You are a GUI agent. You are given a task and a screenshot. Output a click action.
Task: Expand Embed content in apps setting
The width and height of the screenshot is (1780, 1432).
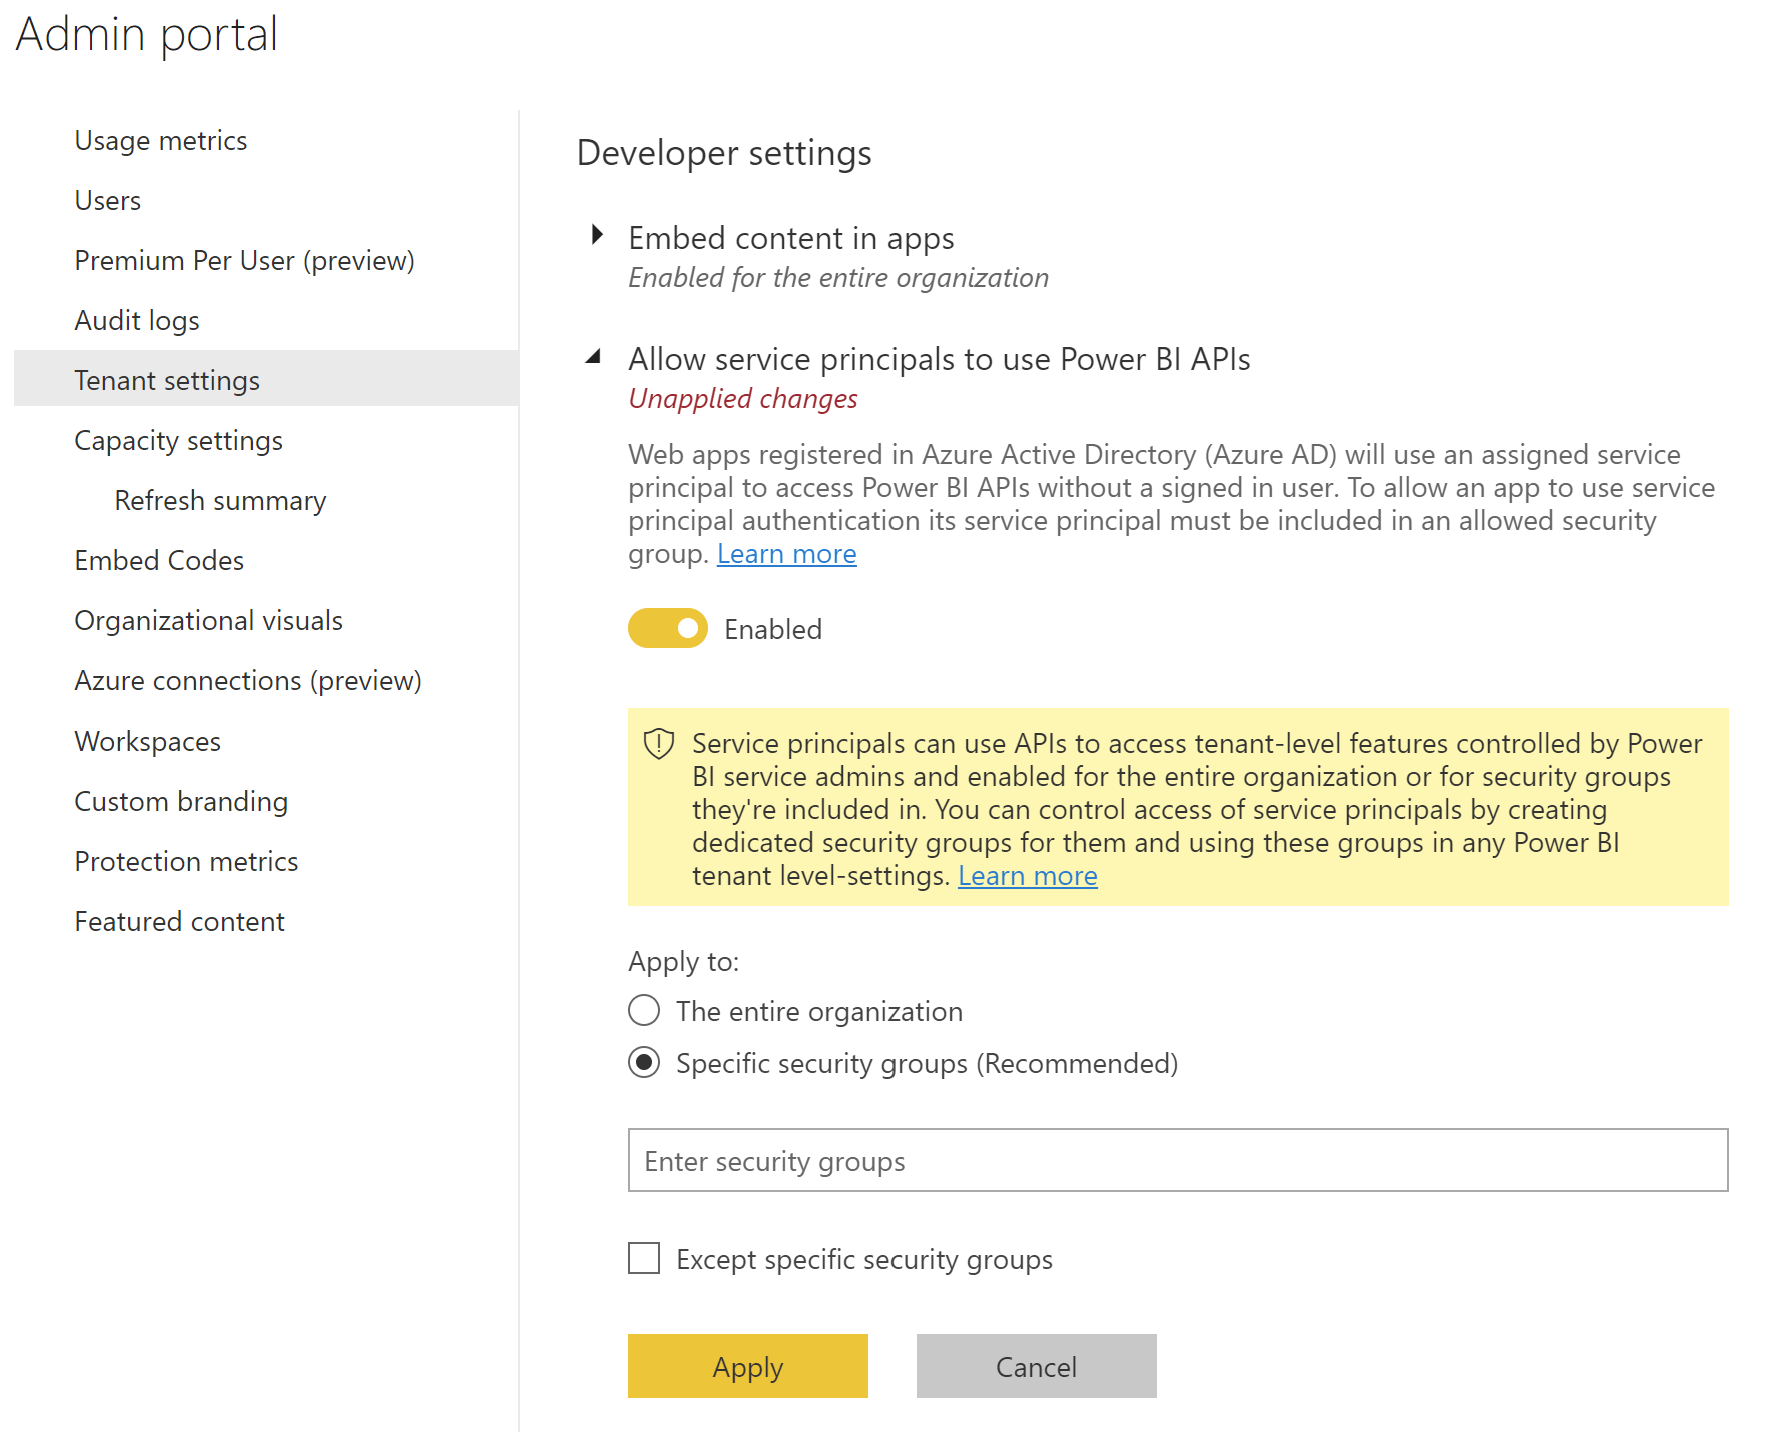pyautogui.click(x=597, y=236)
